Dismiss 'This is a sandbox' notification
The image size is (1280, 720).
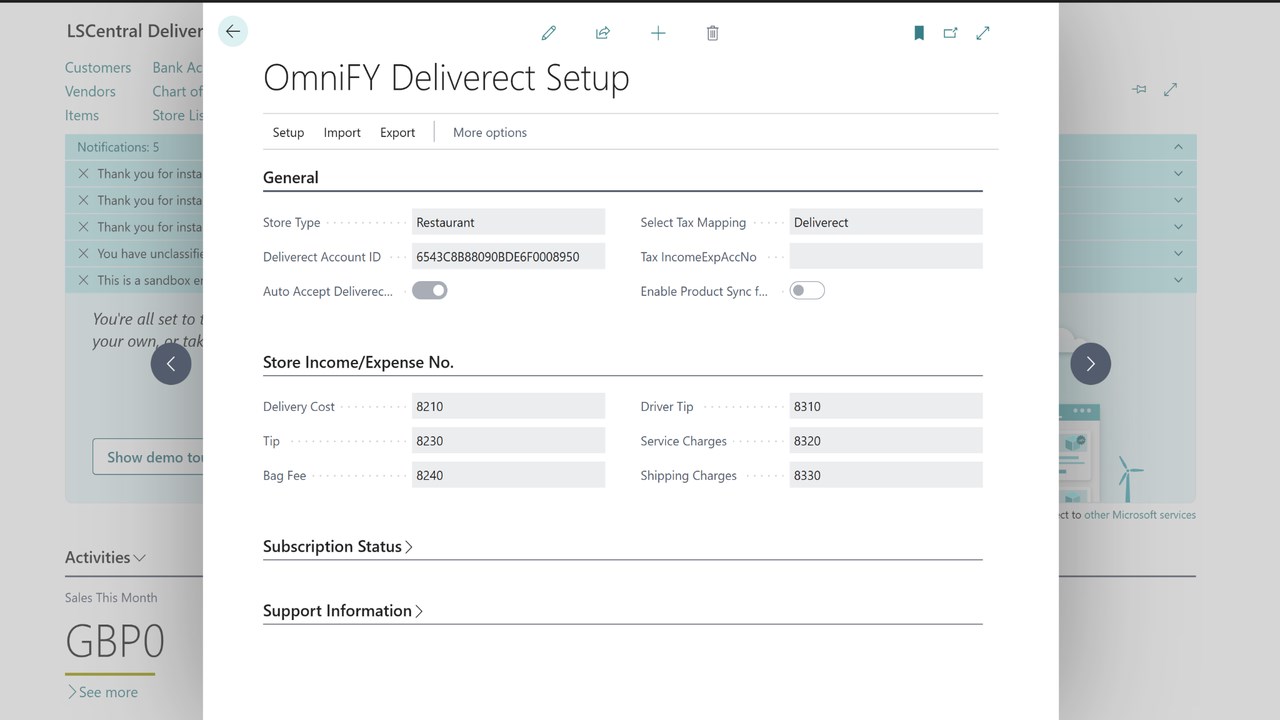pyautogui.click(x=83, y=280)
